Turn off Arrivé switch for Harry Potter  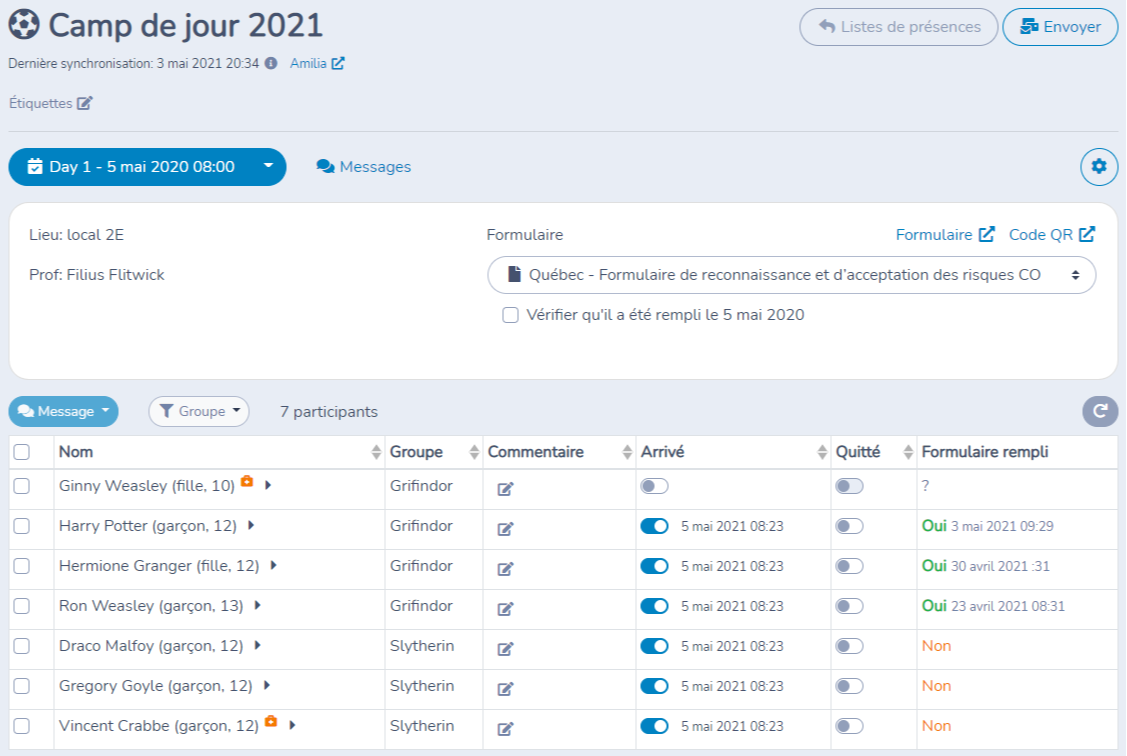(654, 526)
